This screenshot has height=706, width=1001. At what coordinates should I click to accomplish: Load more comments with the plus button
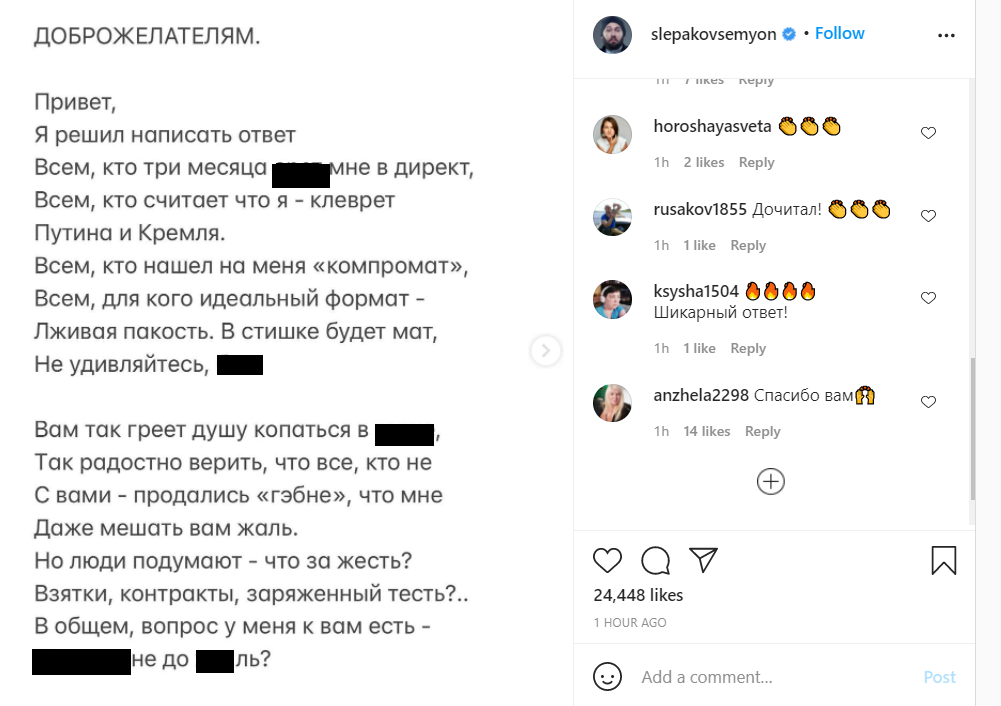click(x=770, y=481)
